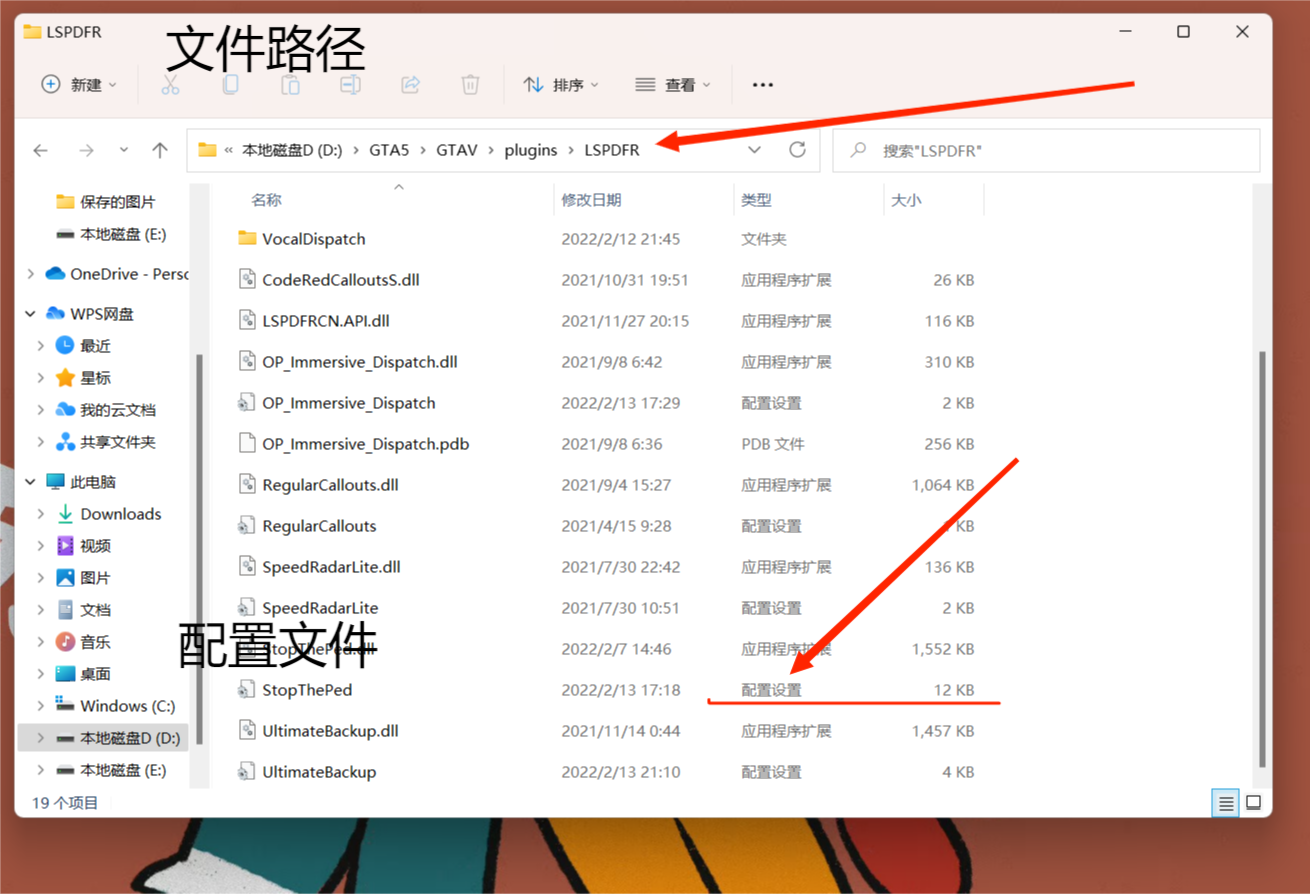The image size is (1311, 894).
Task: Open the 新建 New dropdown
Action: point(79,85)
